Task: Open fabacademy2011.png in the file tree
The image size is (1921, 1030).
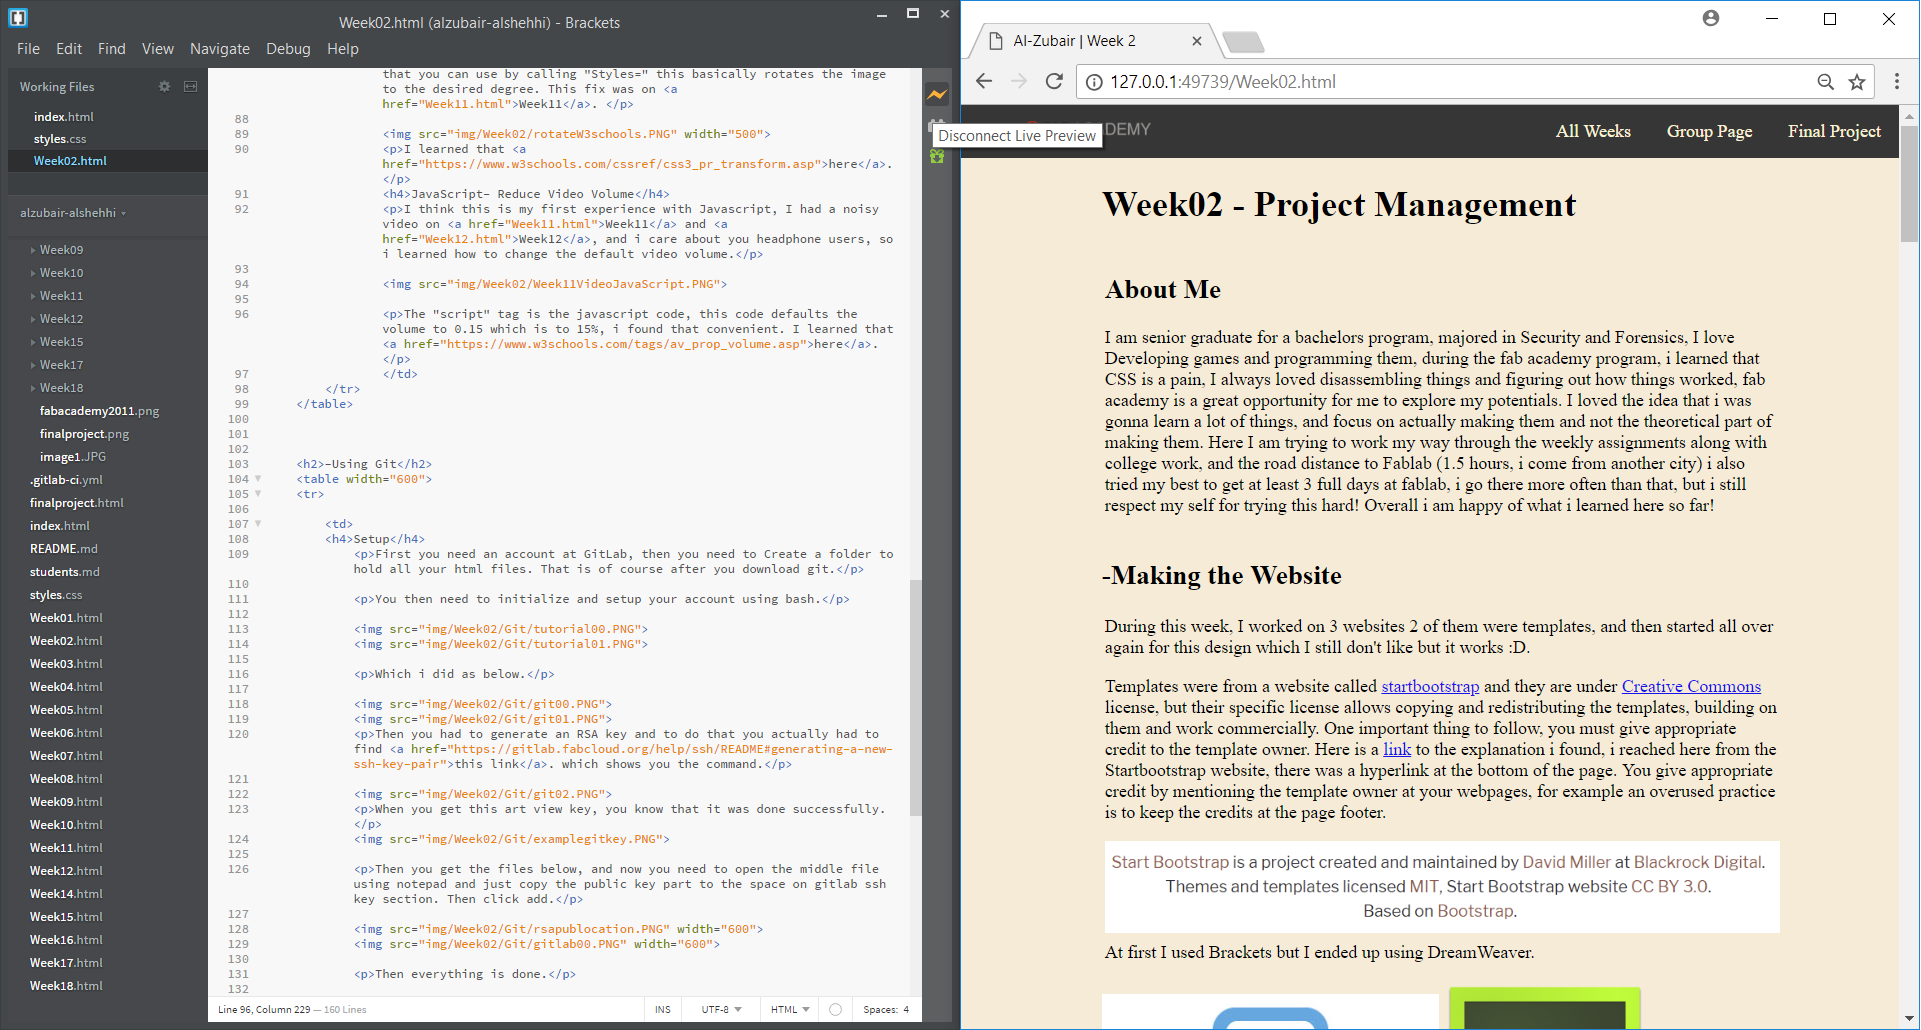Action: 99,411
